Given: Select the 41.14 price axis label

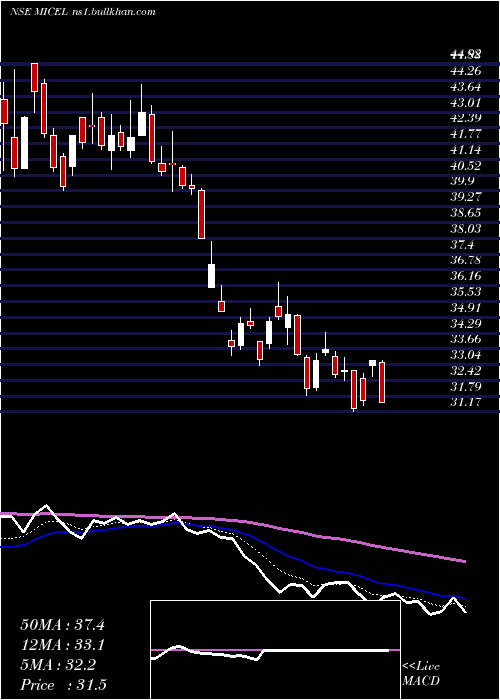Looking at the screenshot, I should [x=466, y=150].
